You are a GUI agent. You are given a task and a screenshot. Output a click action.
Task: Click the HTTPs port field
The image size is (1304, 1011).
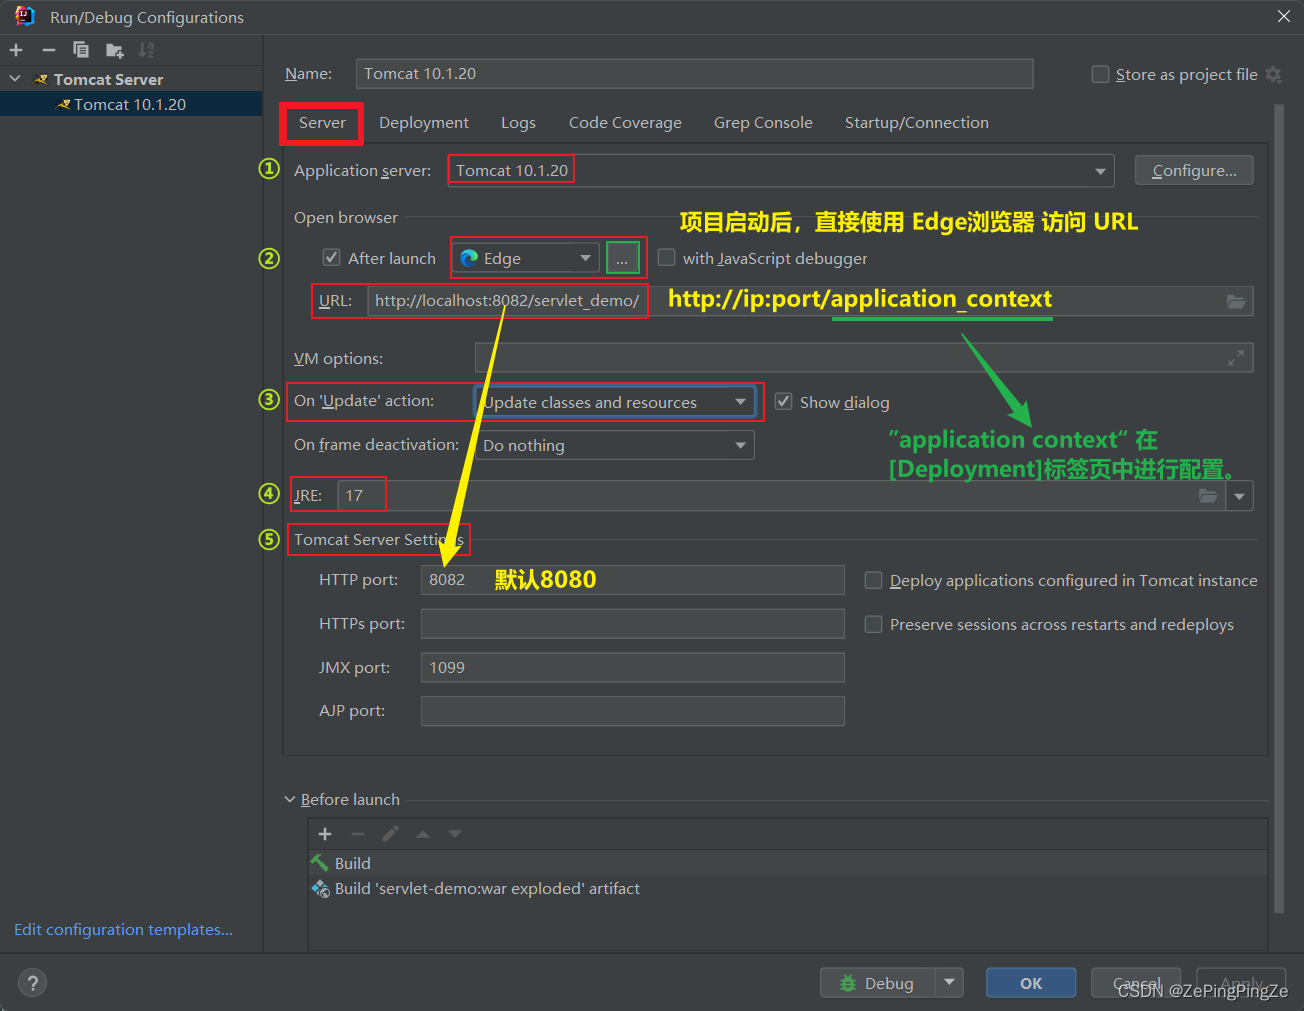tap(632, 624)
